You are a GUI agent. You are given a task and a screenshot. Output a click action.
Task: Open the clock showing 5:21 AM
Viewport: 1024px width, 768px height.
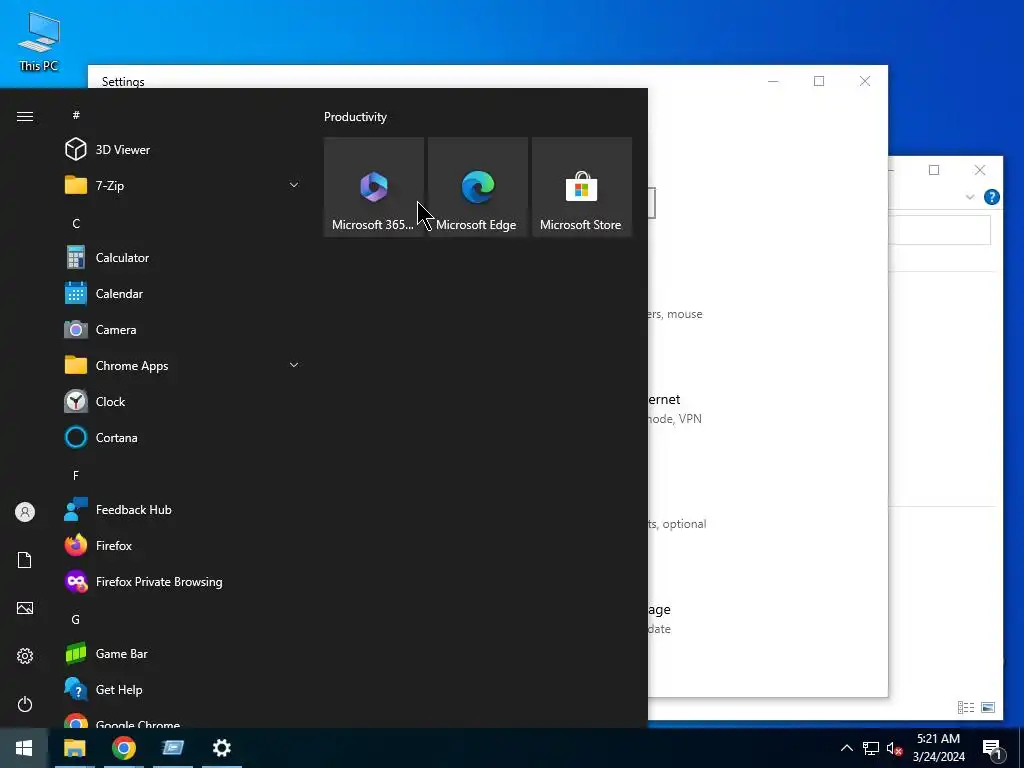pos(938,748)
